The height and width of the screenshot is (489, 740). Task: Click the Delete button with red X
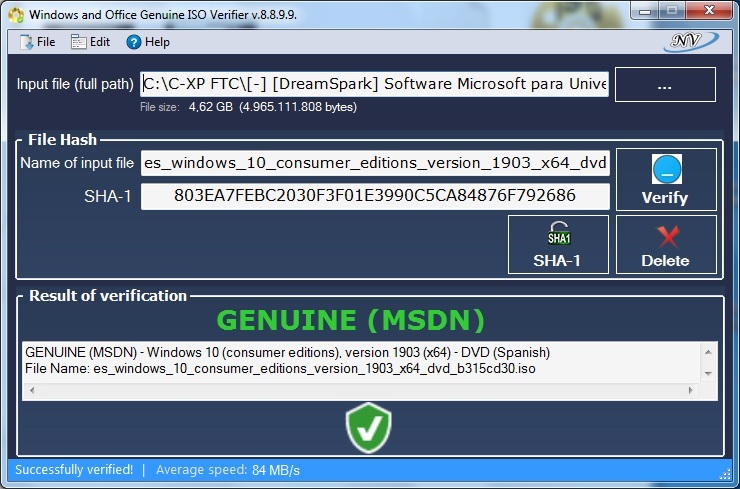665,244
